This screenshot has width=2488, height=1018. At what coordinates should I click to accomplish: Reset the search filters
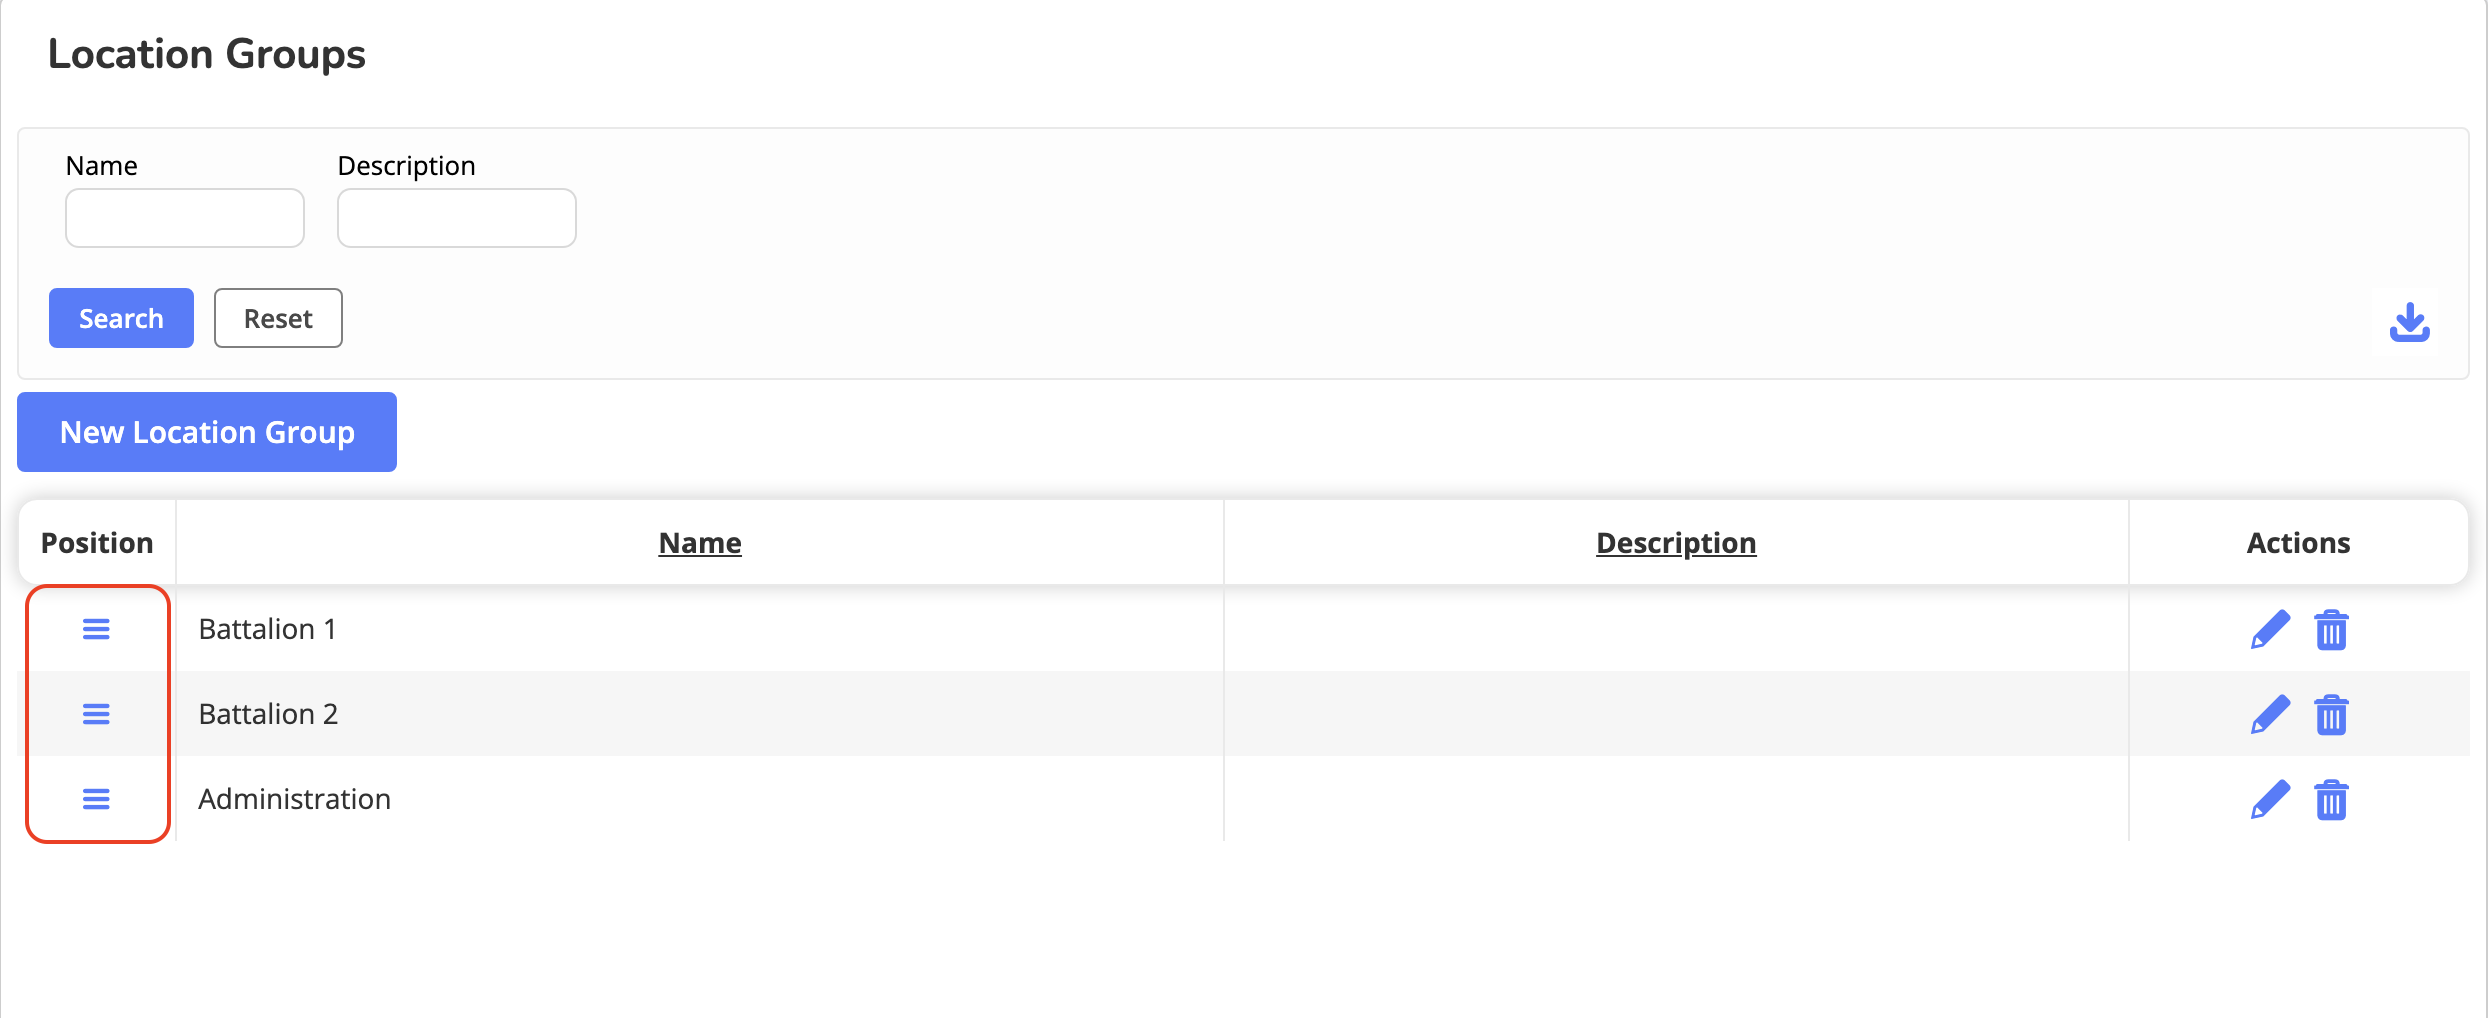[x=278, y=318]
